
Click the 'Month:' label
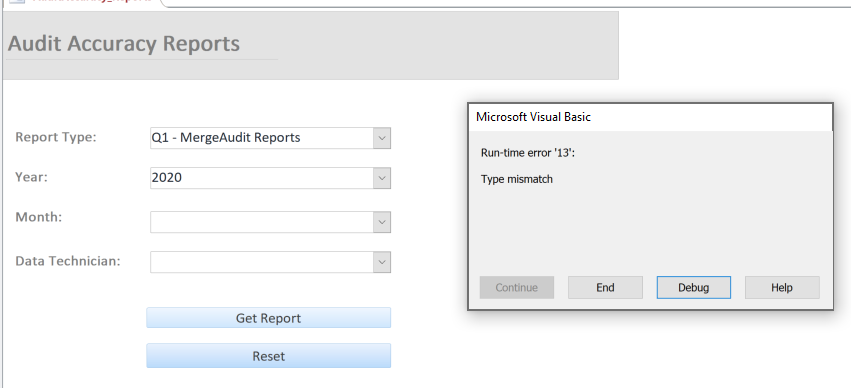click(x=39, y=217)
